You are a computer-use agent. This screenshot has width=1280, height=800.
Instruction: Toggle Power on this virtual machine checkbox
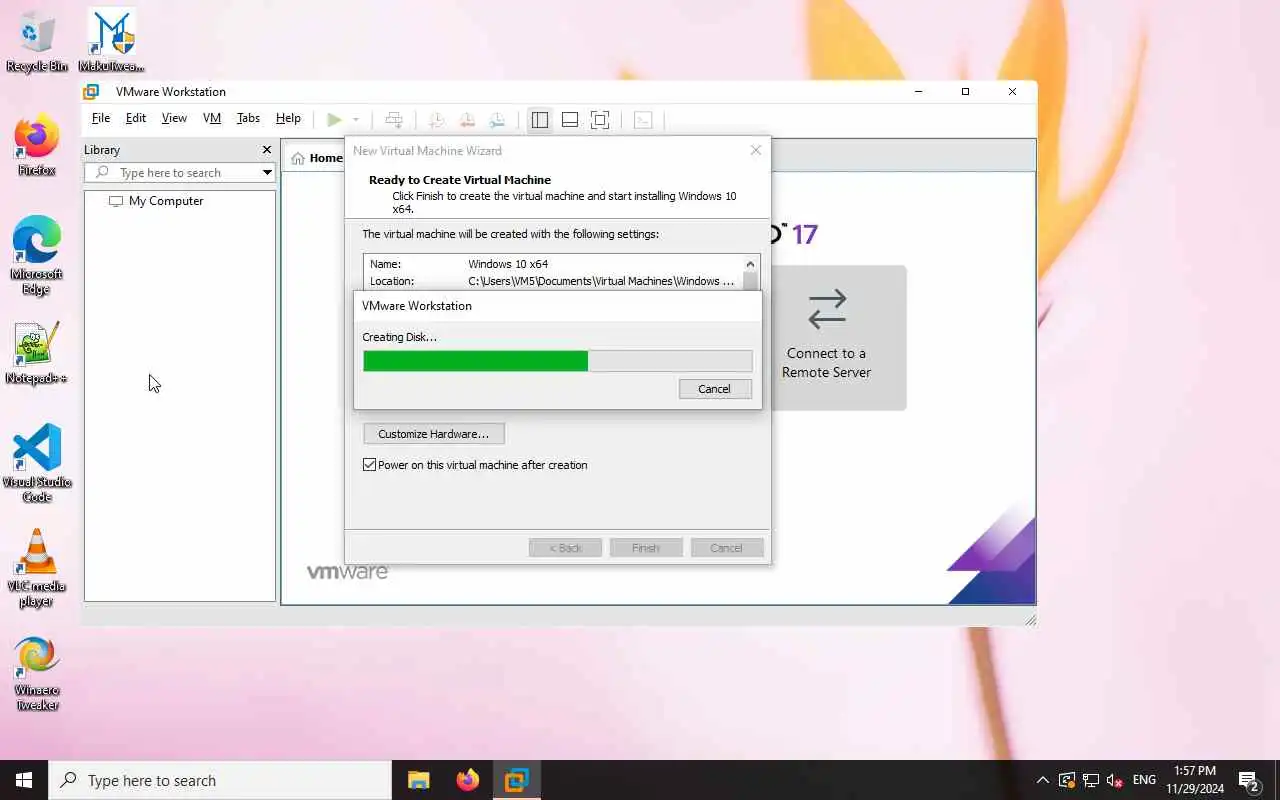pos(370,465)
